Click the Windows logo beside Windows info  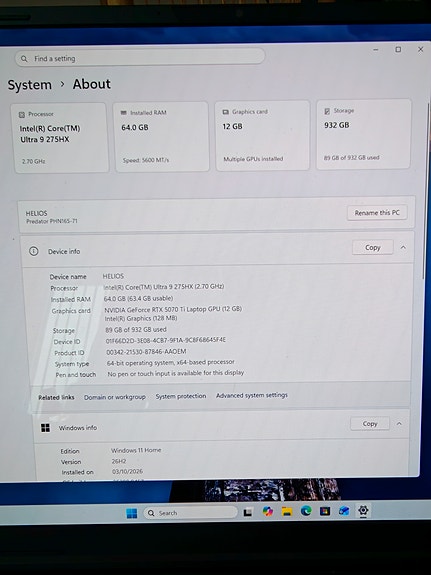point(45,428)
